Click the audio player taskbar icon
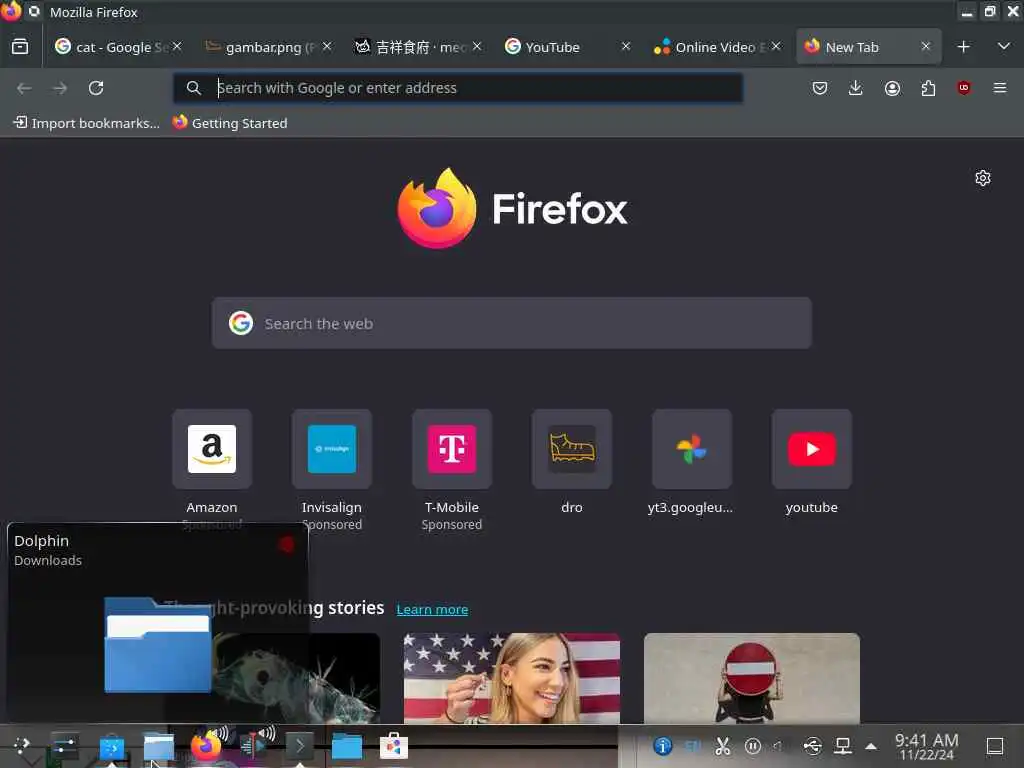The image size is (1024, 768). (253, 745)
